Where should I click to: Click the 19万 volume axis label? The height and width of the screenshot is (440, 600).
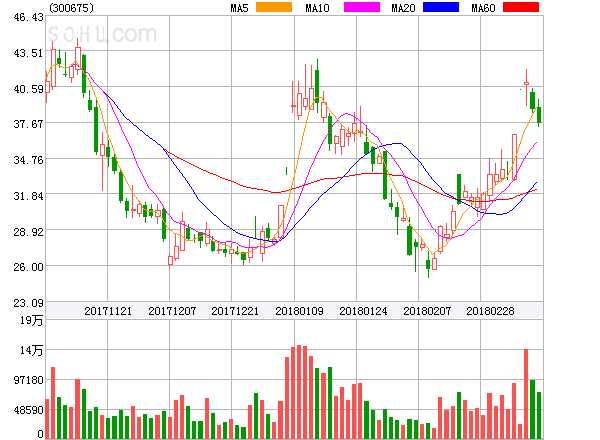coord(31,320)
